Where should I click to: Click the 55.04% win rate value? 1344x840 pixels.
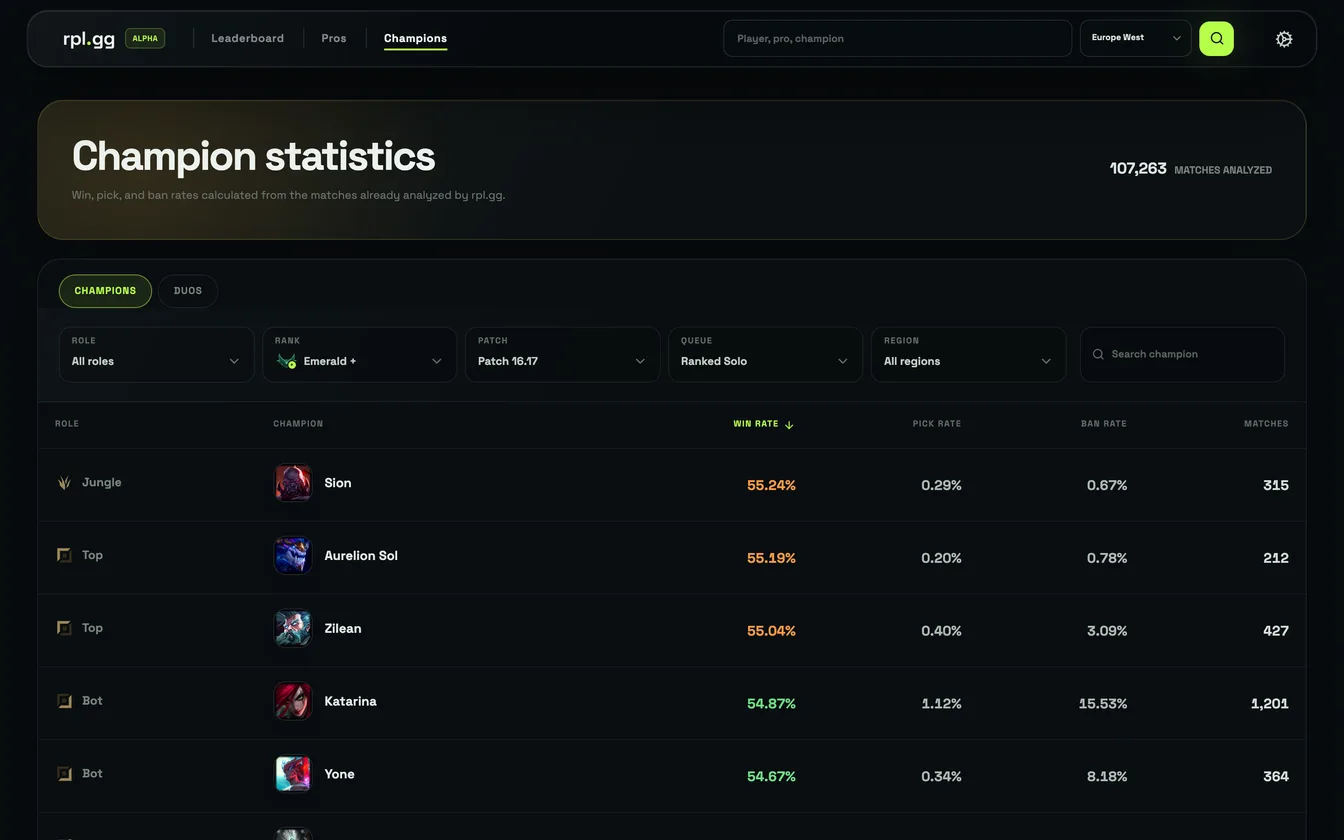pos(771,631)
